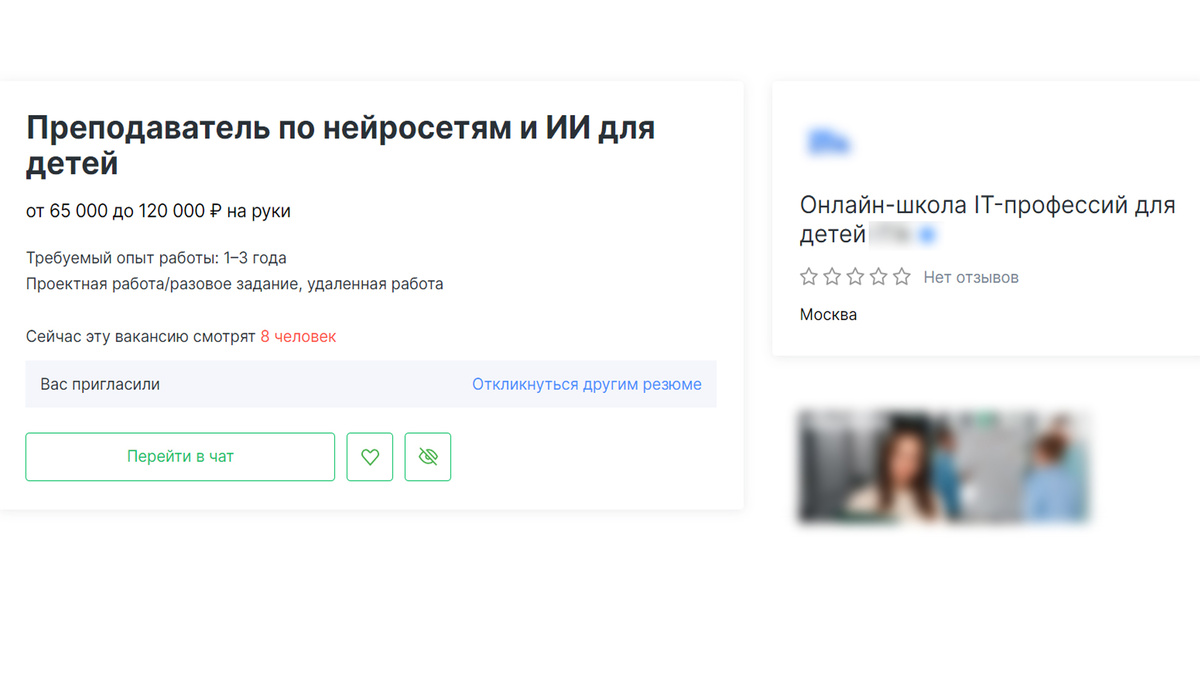Open the Онлайн-школа IT-профессий employer page

coord(987,205)
